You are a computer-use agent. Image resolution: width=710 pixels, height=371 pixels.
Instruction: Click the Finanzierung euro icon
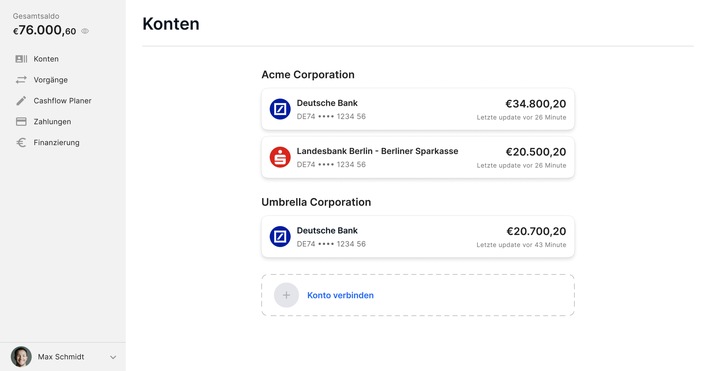(21, 142)
